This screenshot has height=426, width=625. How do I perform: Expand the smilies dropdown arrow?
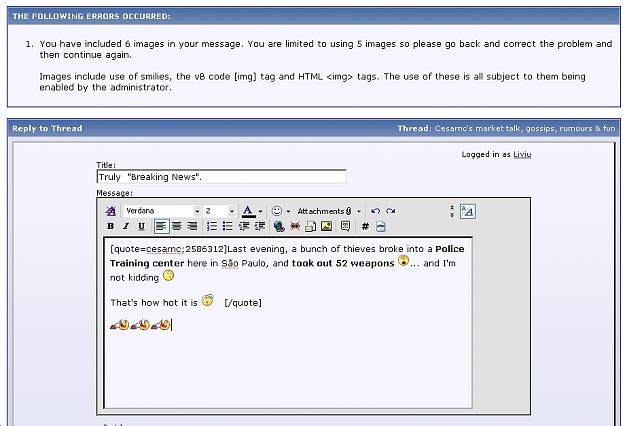point(288,211)
